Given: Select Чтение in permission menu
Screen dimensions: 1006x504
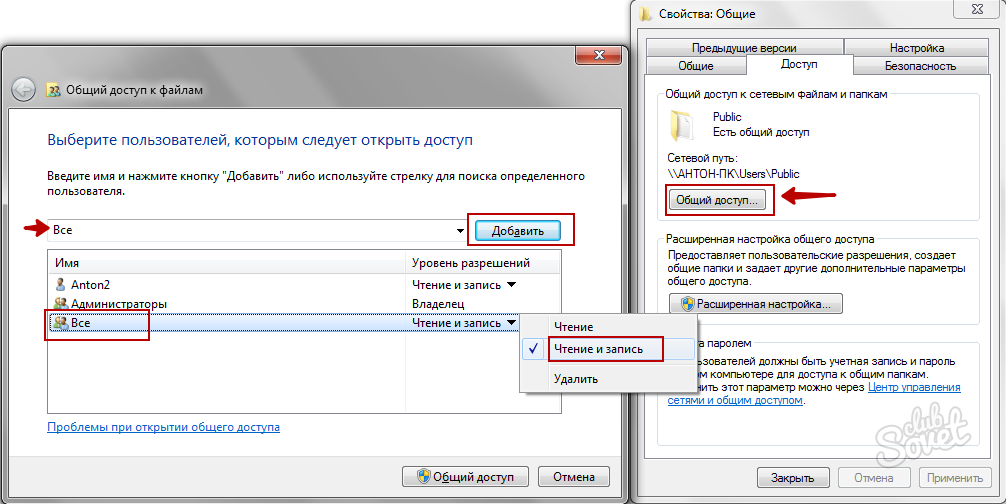Looking at the screenshot, I should (x=572, y=327).
